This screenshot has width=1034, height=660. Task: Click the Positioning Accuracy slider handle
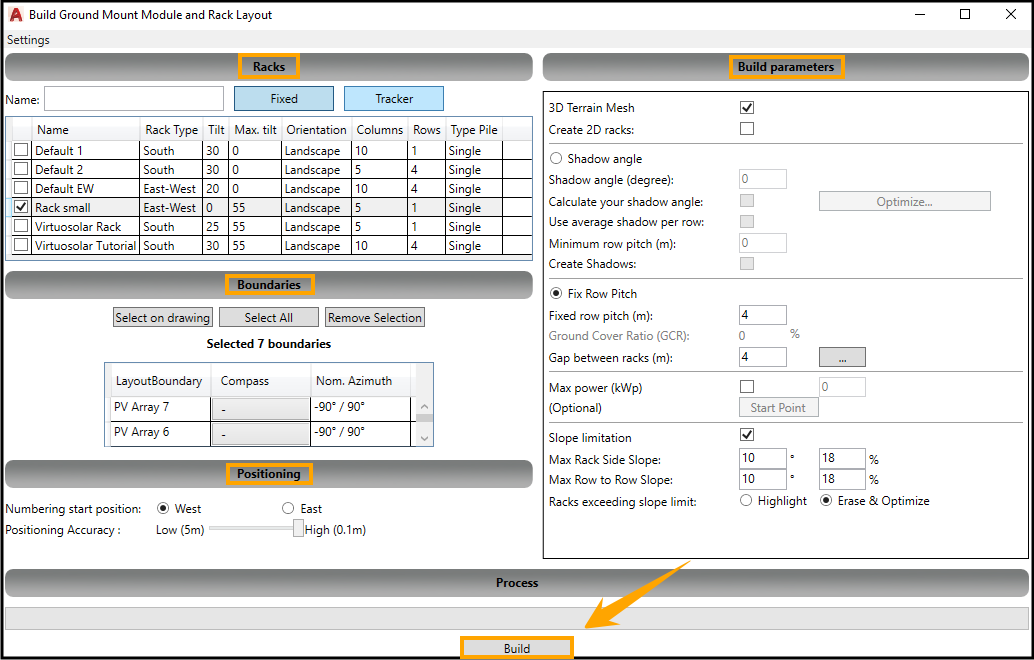(298, 528)
